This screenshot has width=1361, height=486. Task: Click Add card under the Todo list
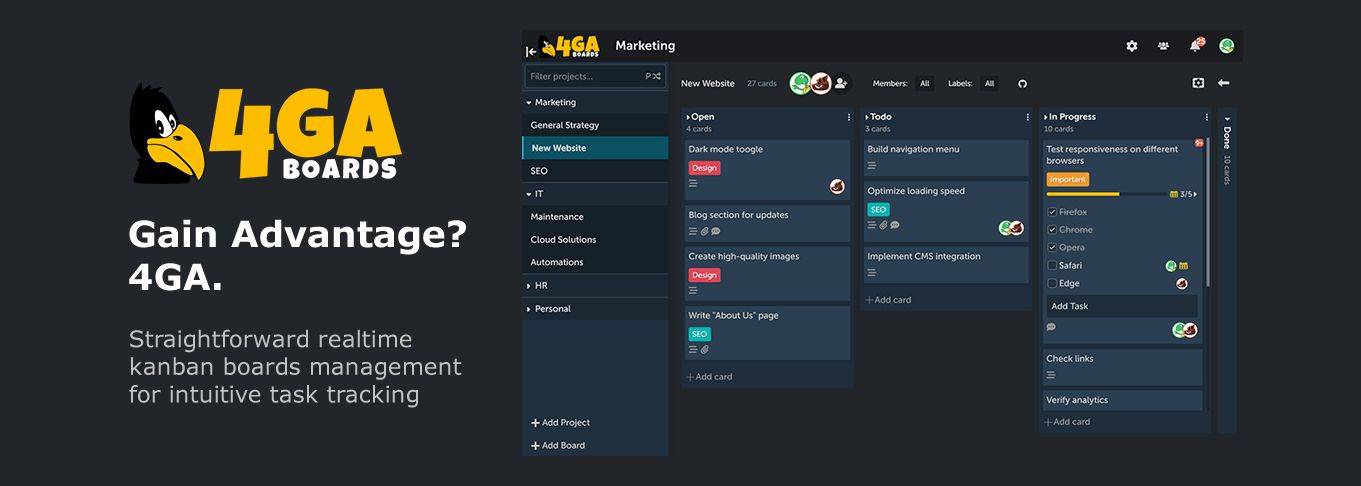pos(888,300)
